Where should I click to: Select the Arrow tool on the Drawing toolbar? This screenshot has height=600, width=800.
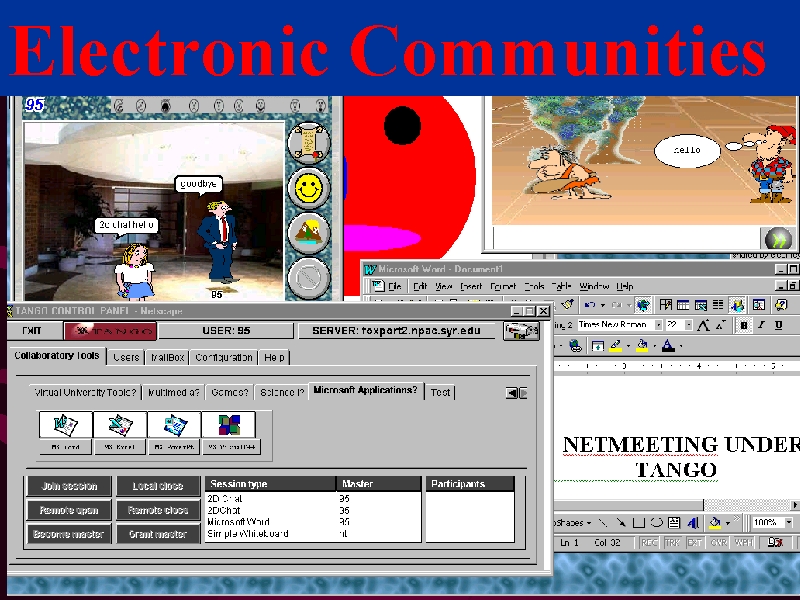pyautogui.click(x=621, y=522)
